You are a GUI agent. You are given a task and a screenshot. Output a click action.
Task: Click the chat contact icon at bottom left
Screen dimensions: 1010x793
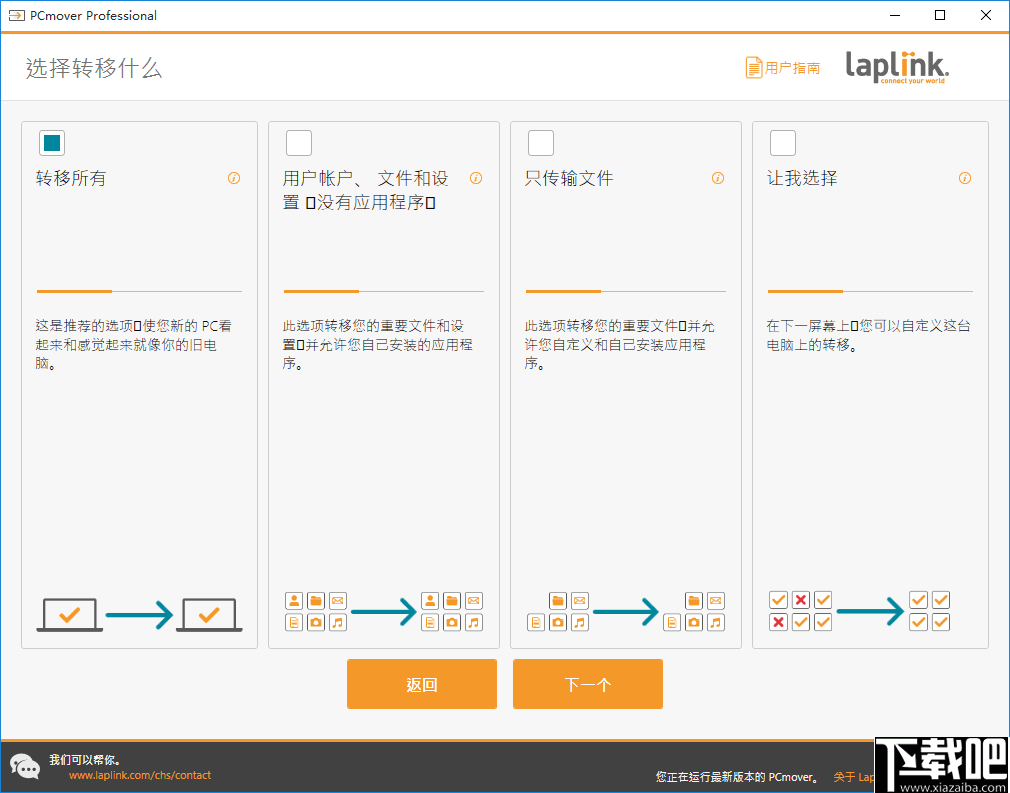[x=24, y=766]
